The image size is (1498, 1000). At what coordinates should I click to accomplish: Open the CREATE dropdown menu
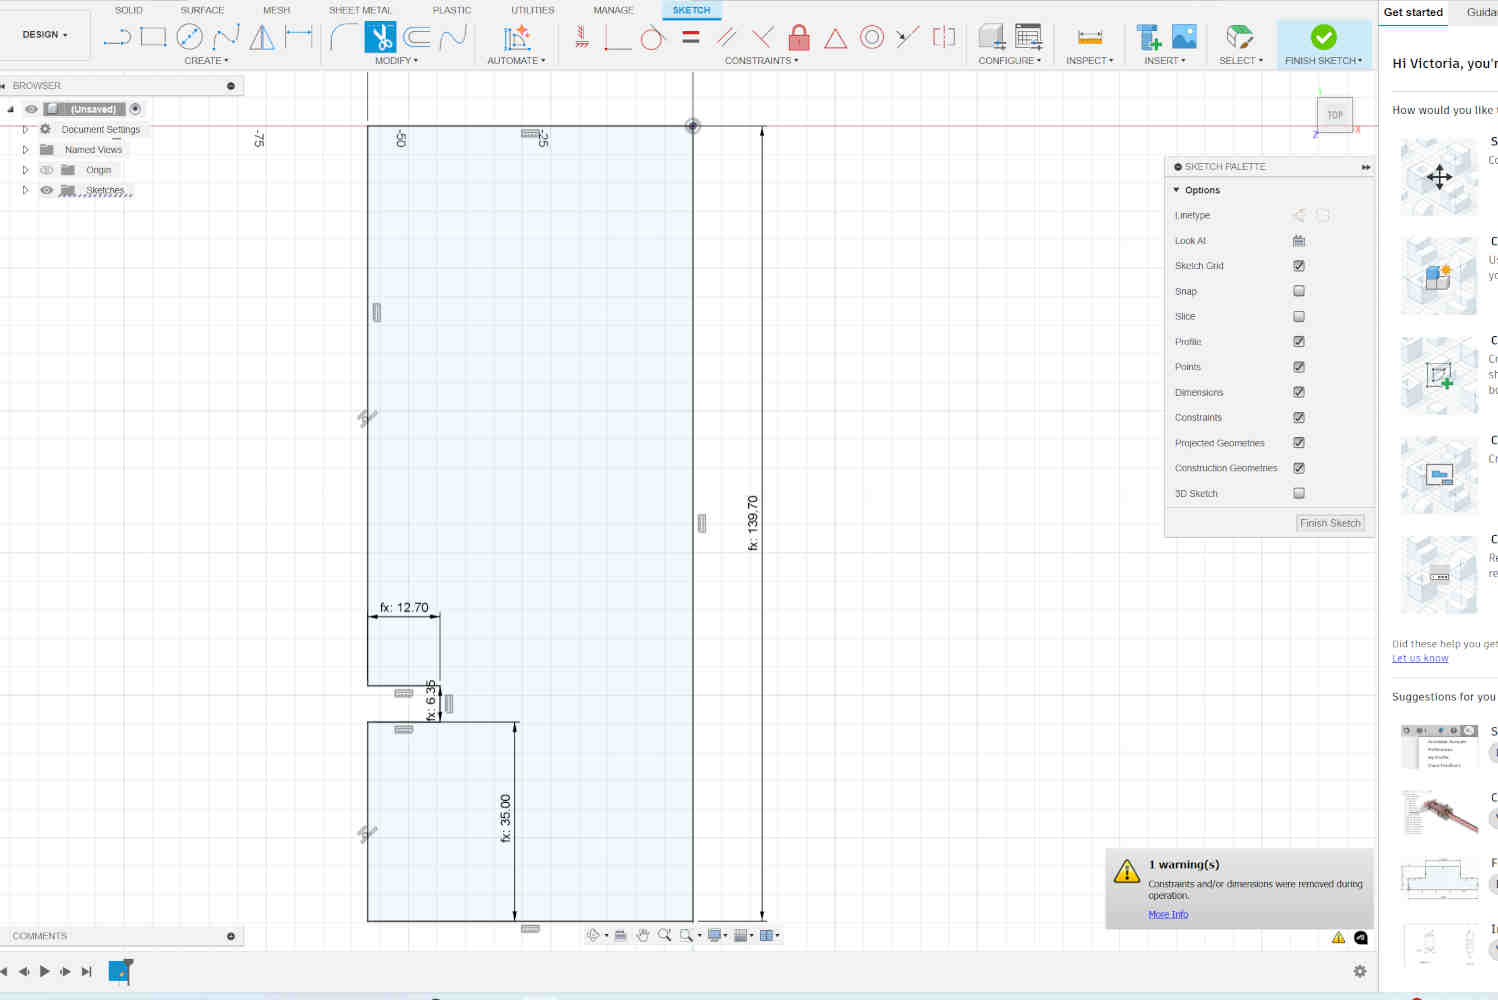click(x=206, y=61)
